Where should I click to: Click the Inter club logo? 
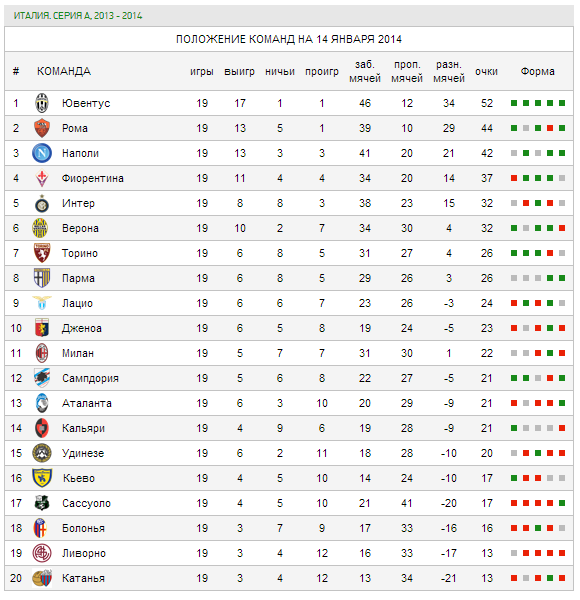(x=42, y=204)
